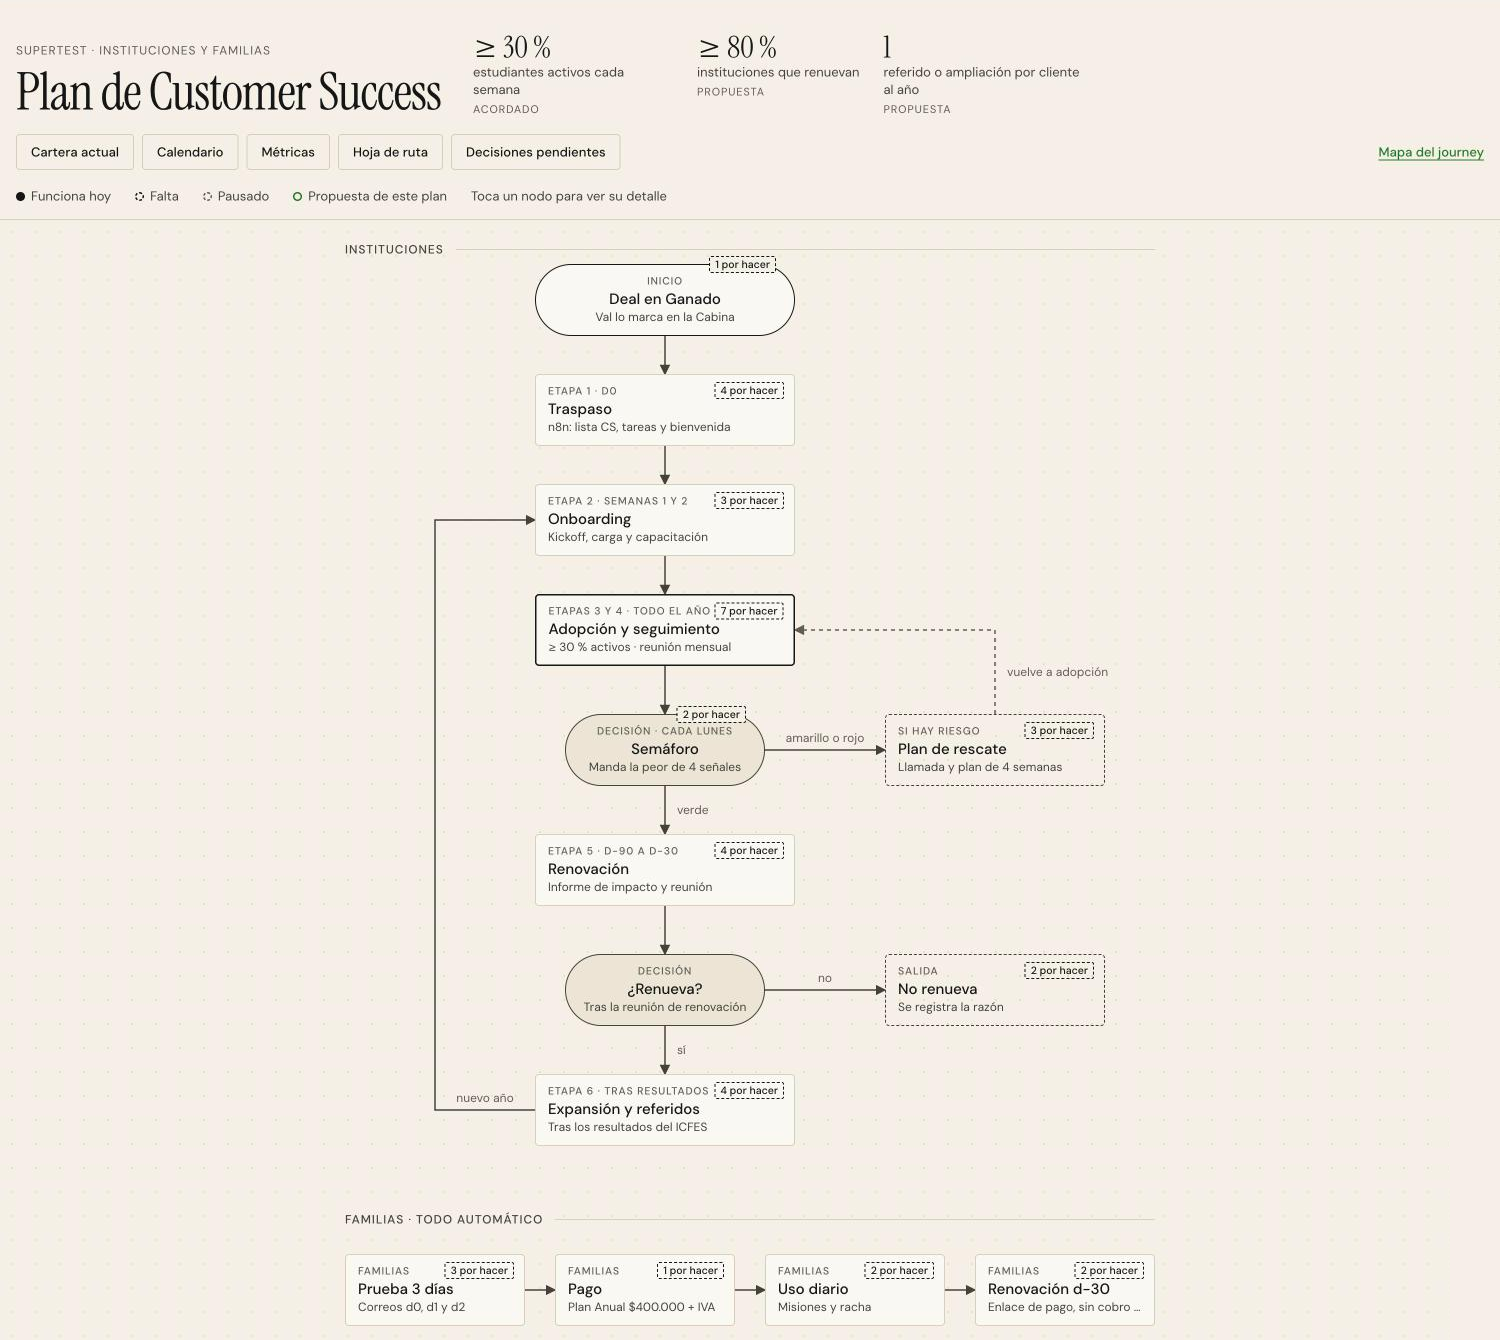Select the ¿Renueva? decision node
The height and width of the screenshot is (1340, 1500).
coord(665,990)
